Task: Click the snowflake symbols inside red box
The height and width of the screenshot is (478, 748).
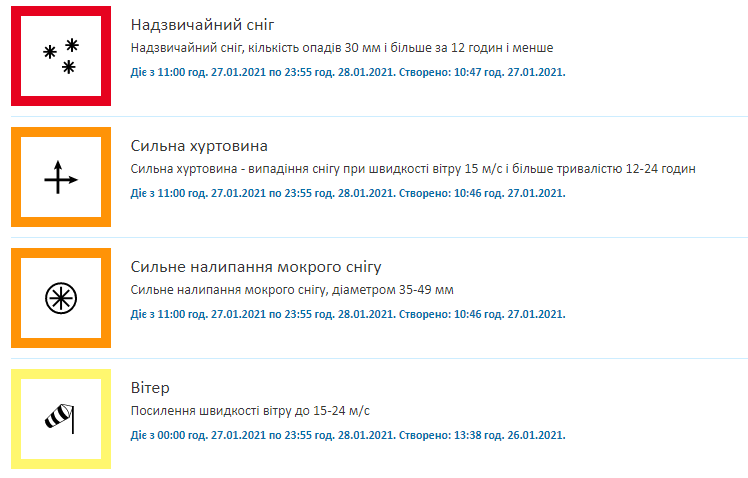Action: click(61, 56)
